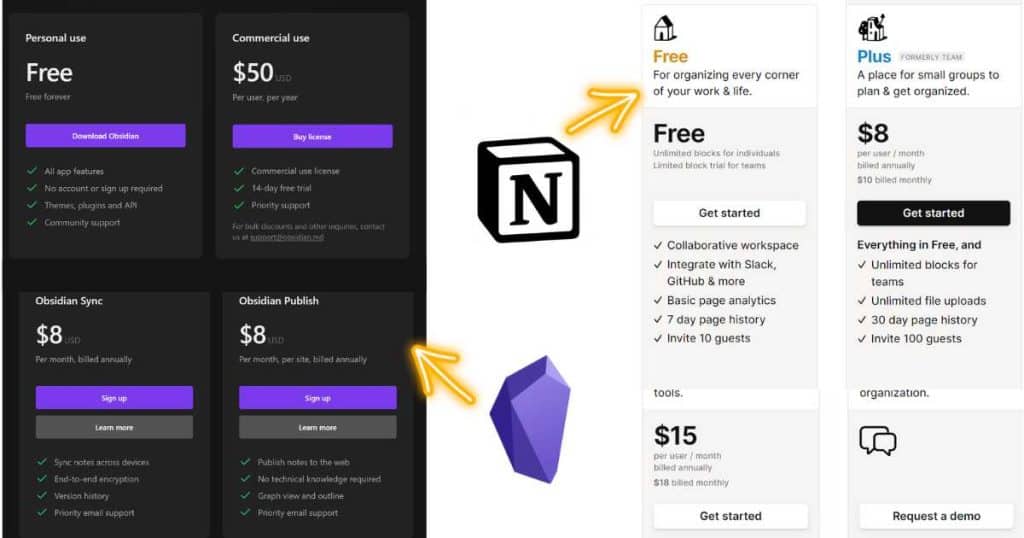The image size is (1024, 538).
Task: Click Learn more under Obsidian Publish
Action: coord(317,427)
